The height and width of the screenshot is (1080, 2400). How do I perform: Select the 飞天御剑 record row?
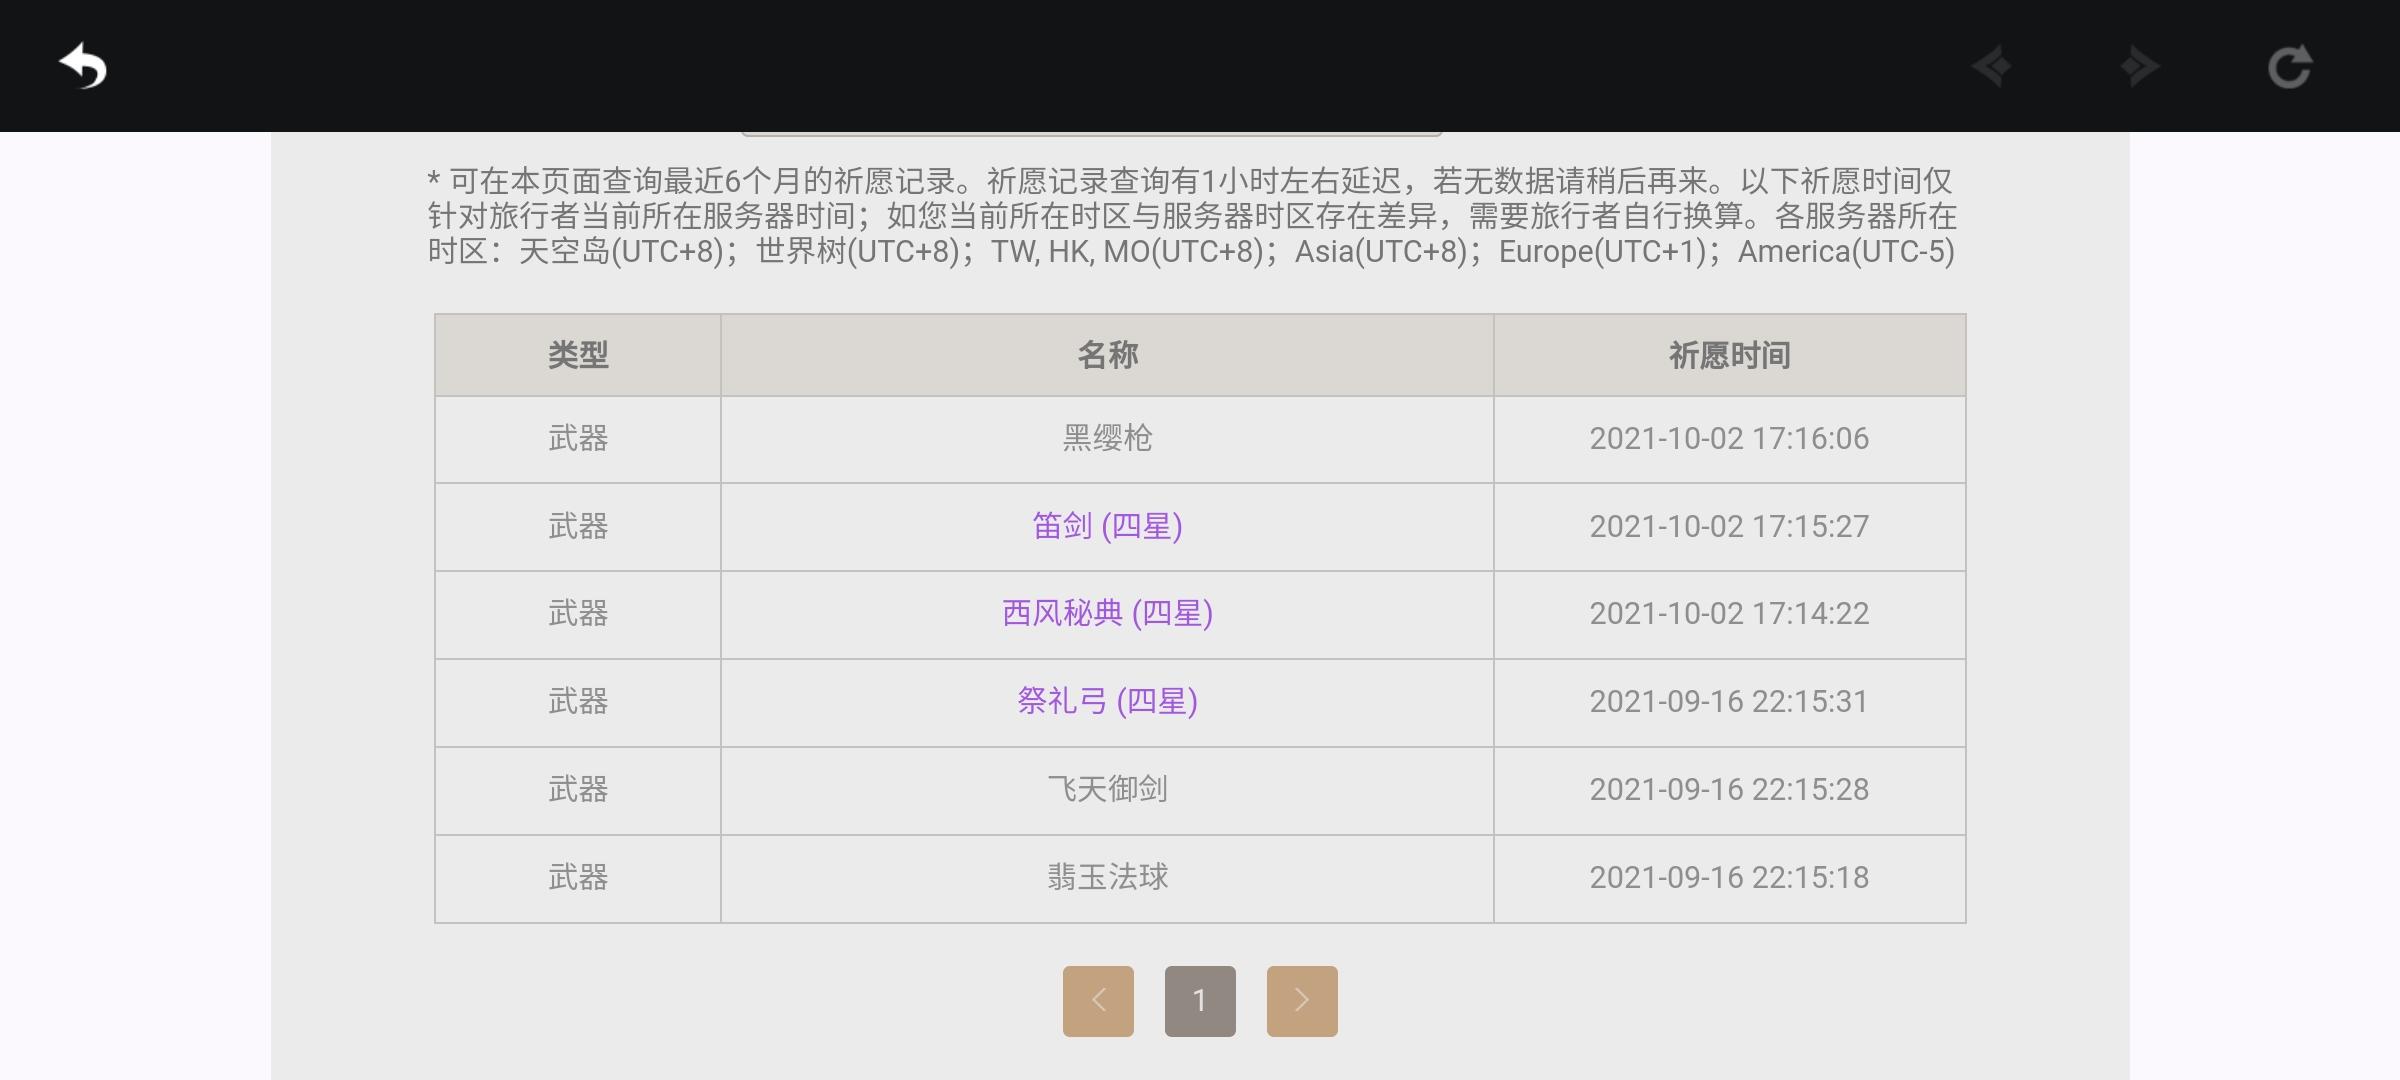click(1107, 789)
